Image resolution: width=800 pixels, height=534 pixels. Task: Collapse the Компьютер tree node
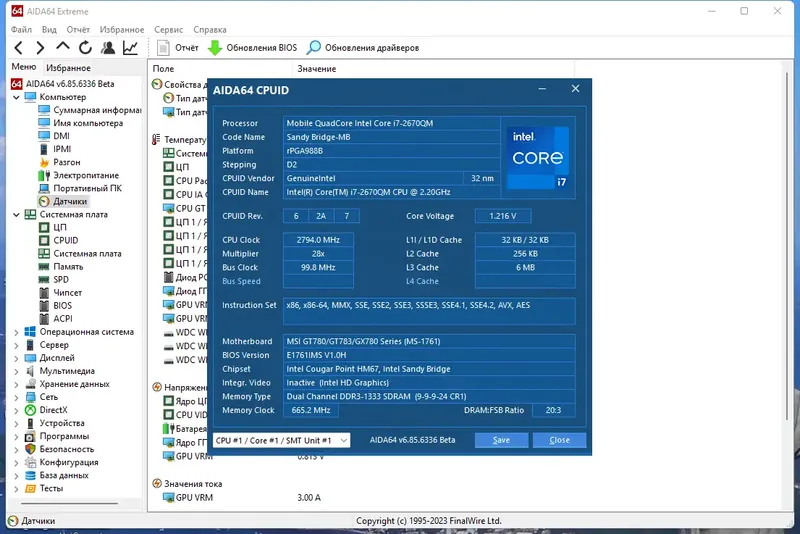coord(16,97)
